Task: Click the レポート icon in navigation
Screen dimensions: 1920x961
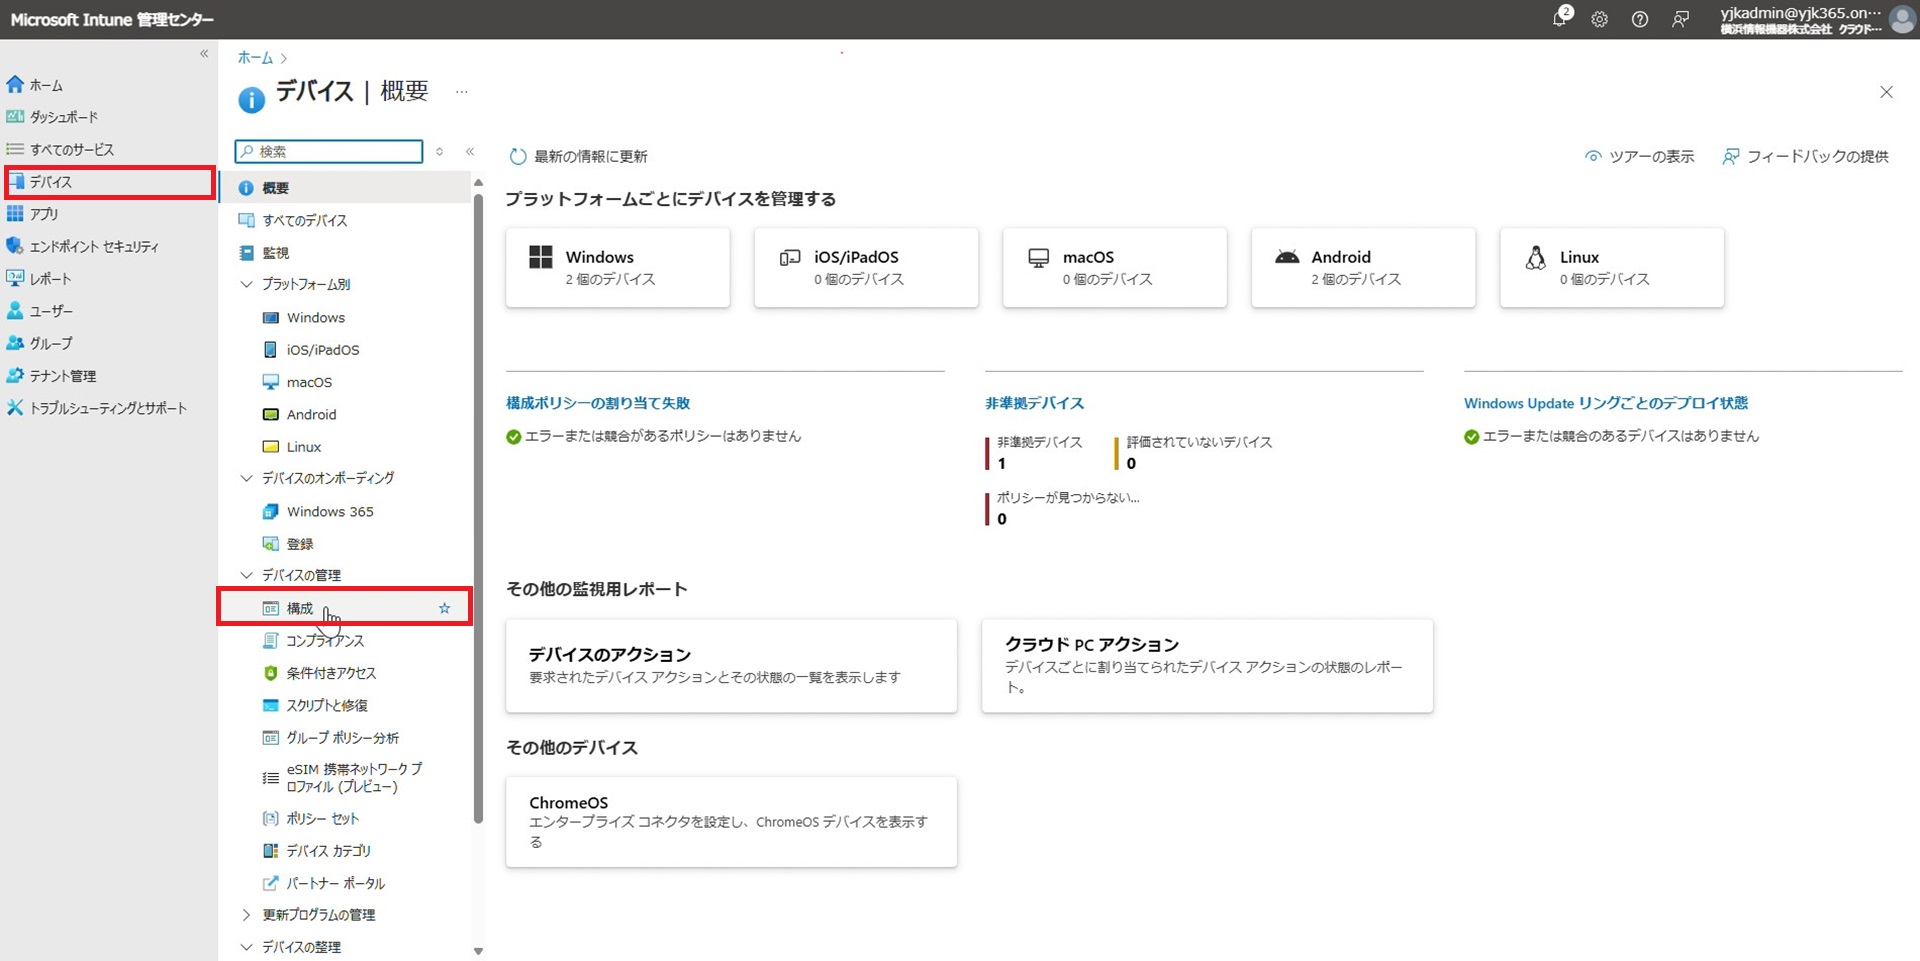Action: (x=15, y=278)
